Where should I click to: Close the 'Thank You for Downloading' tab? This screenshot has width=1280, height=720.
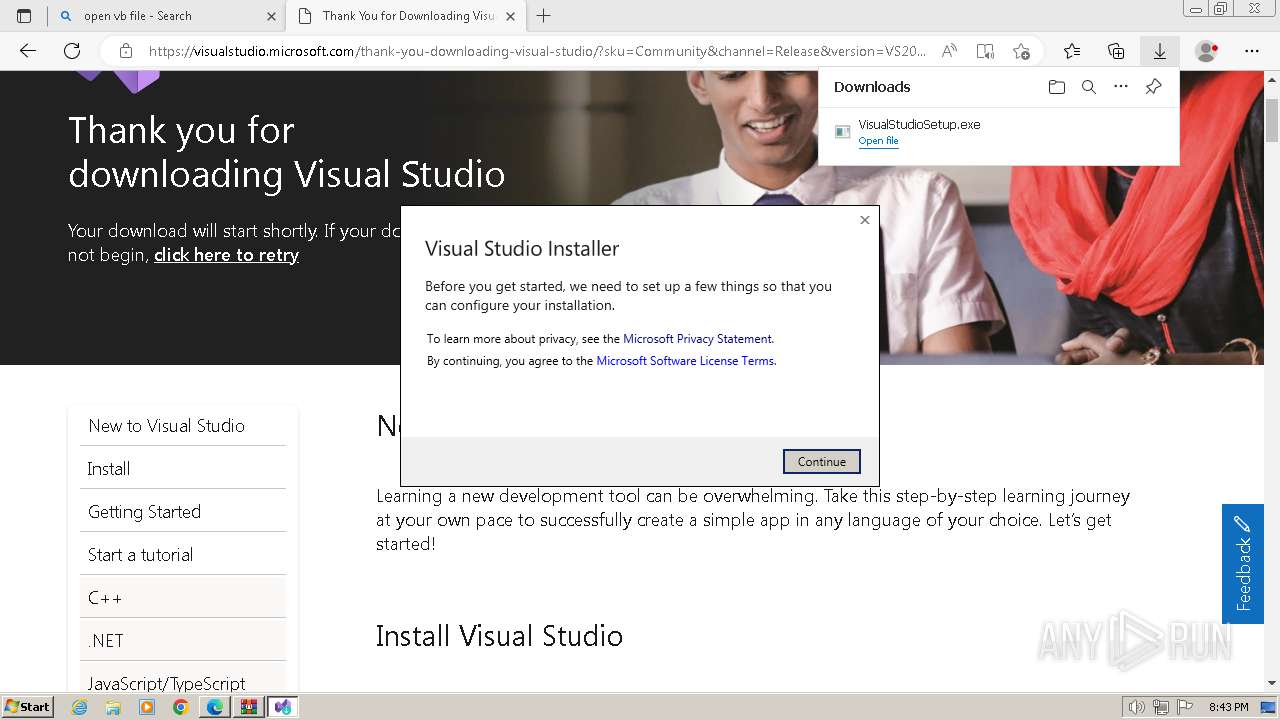511,16
